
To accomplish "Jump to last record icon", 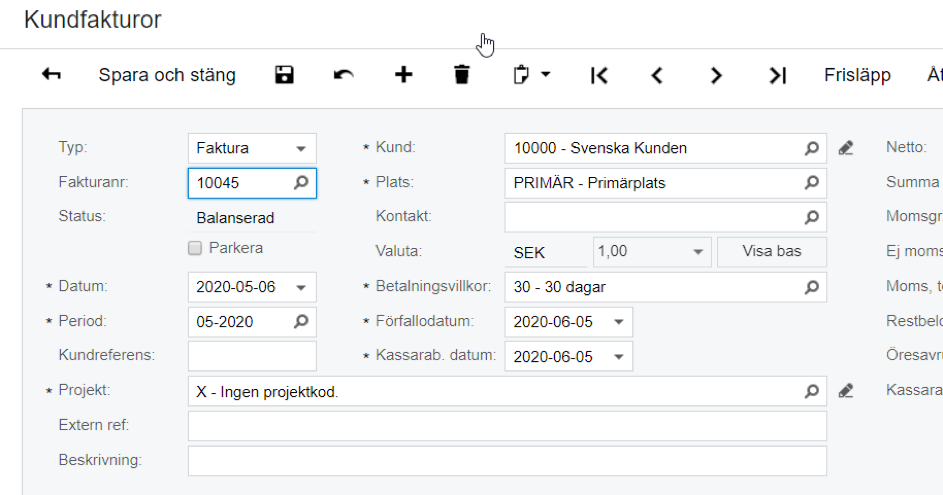I will coord(777,75).
